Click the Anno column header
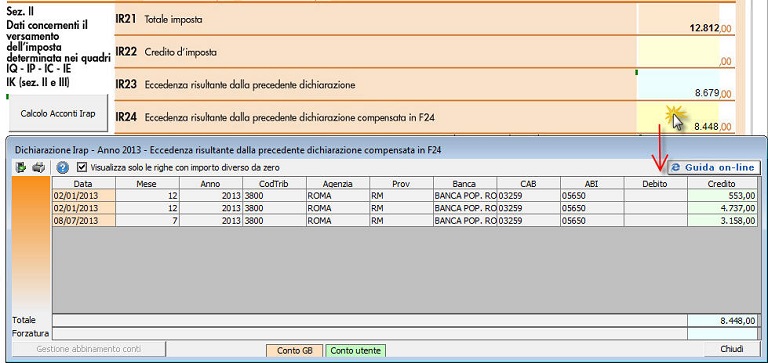This screenshot has width=768, height=363. tap(211, 184)
